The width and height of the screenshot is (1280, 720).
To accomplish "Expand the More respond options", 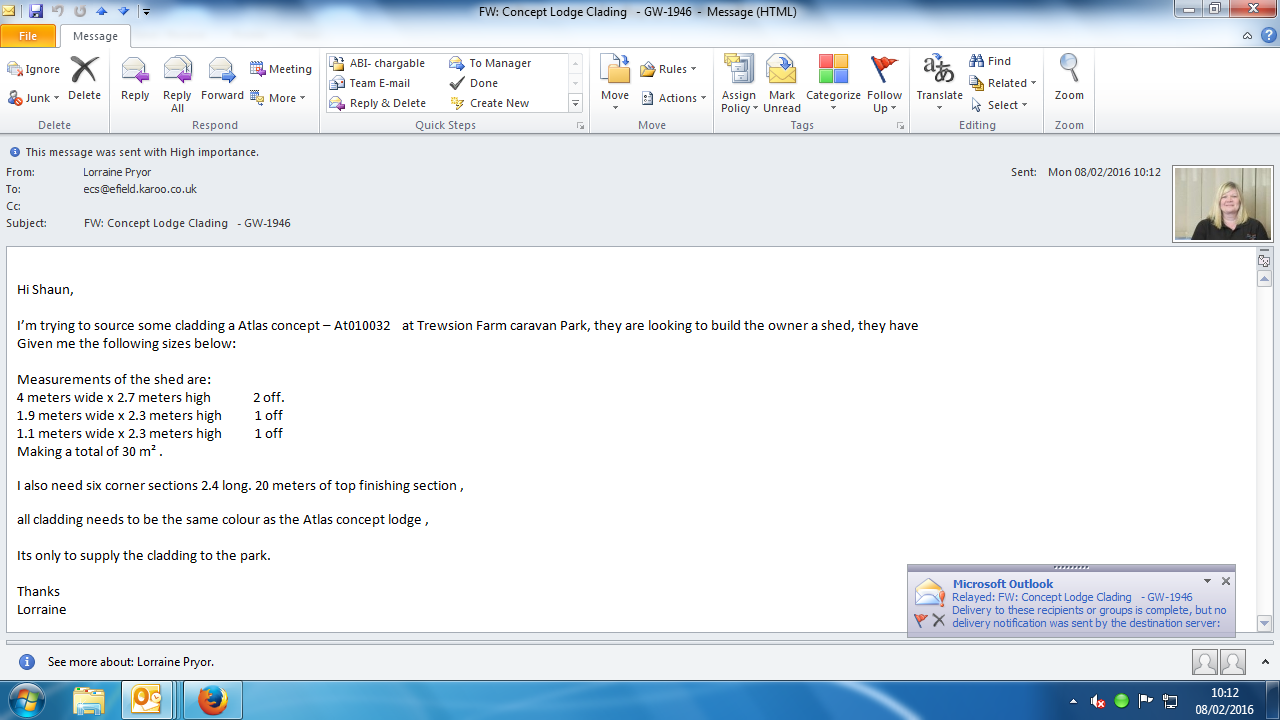I will point(278,98).
